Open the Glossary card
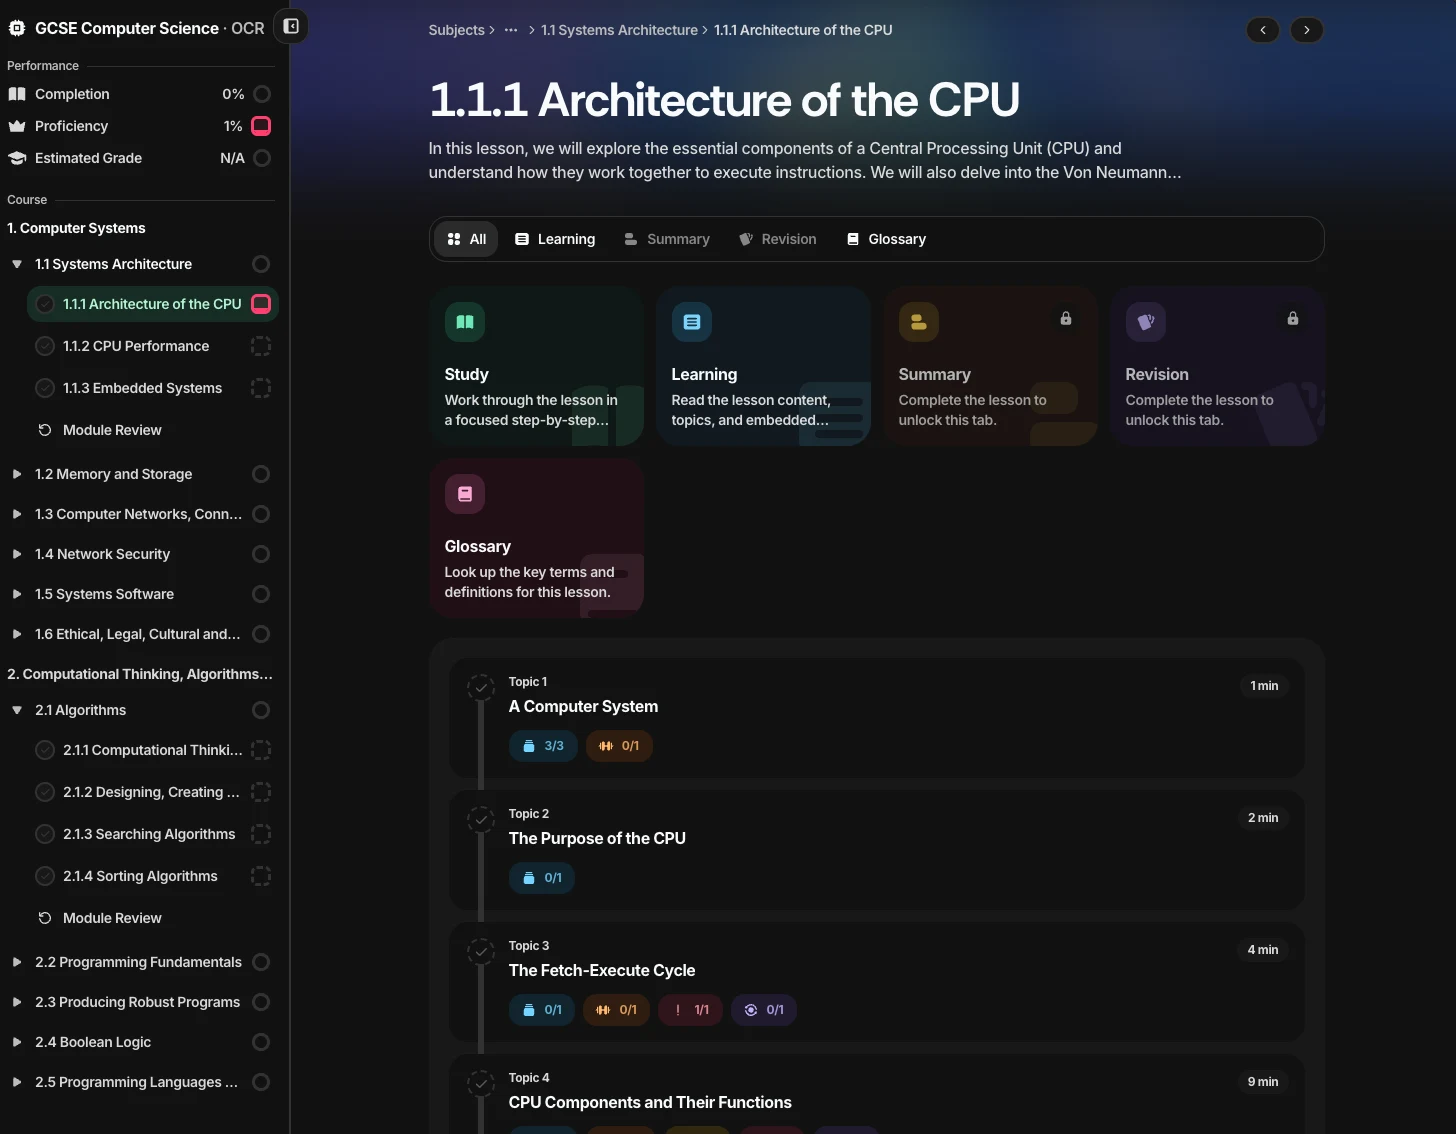This screenshot has width=1456, height=1134. 536,538
